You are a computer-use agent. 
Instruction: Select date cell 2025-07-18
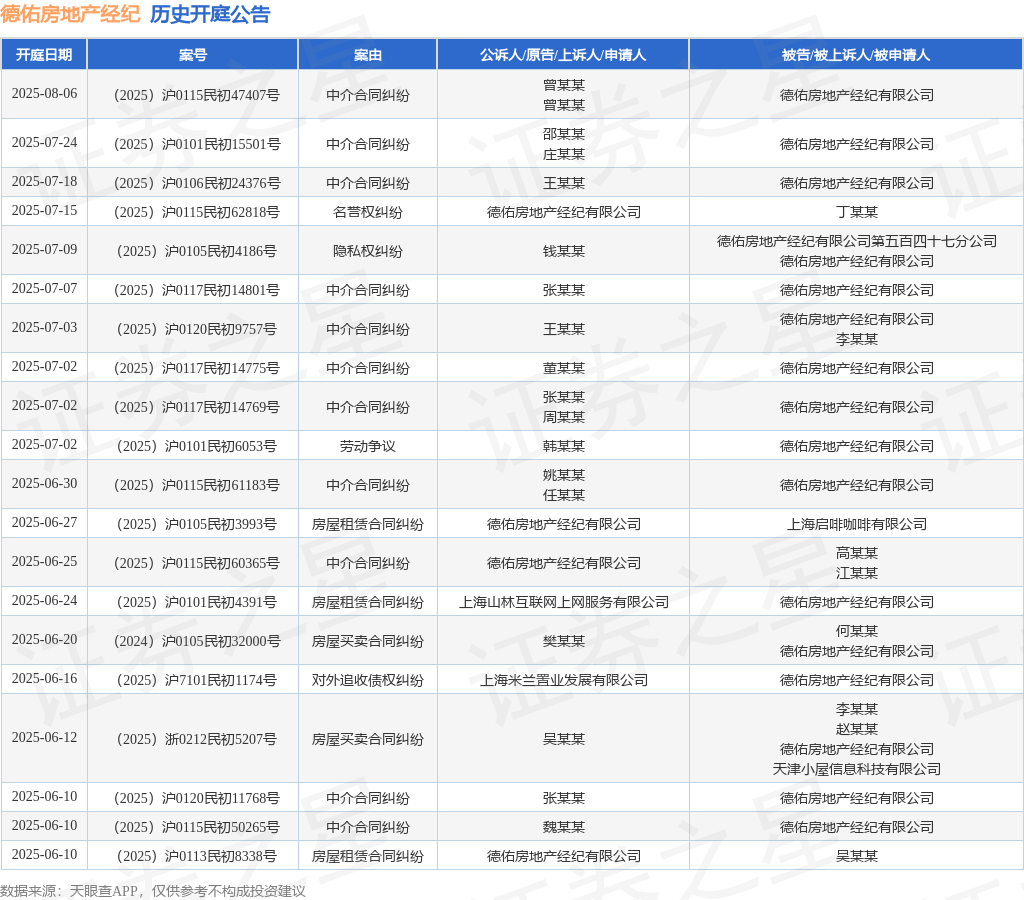(44, 182)
